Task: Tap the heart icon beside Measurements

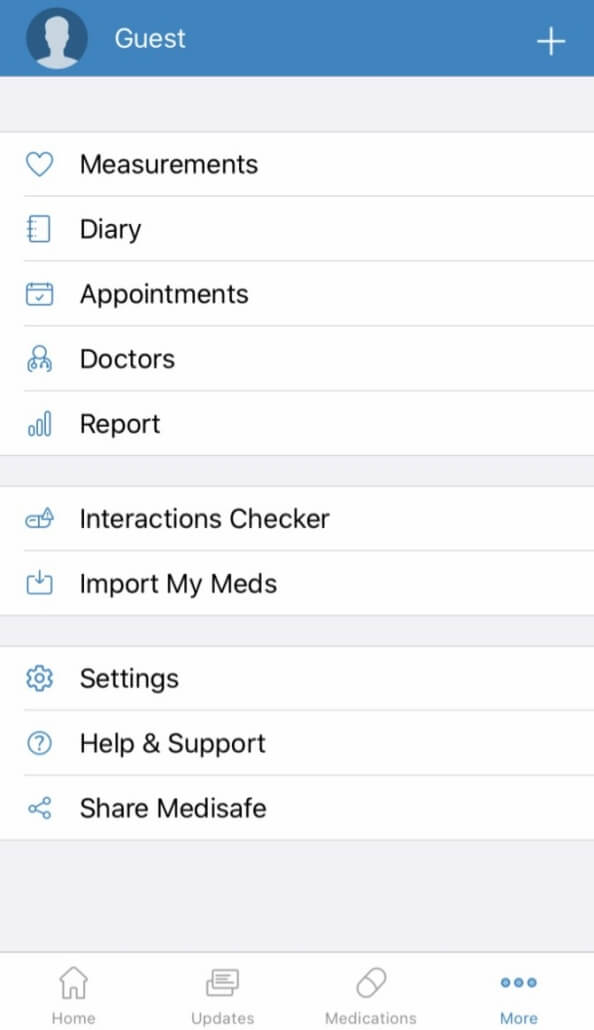Action: pyautogui.click(x=39, y=164)
